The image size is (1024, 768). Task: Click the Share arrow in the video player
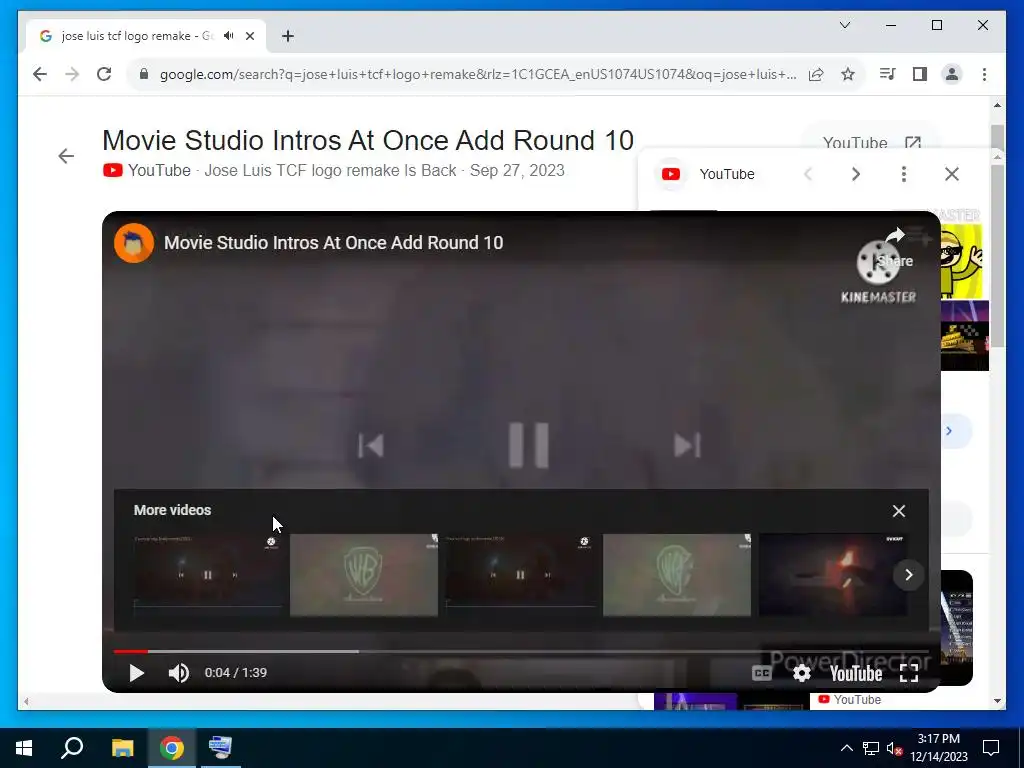coord(895,247)
